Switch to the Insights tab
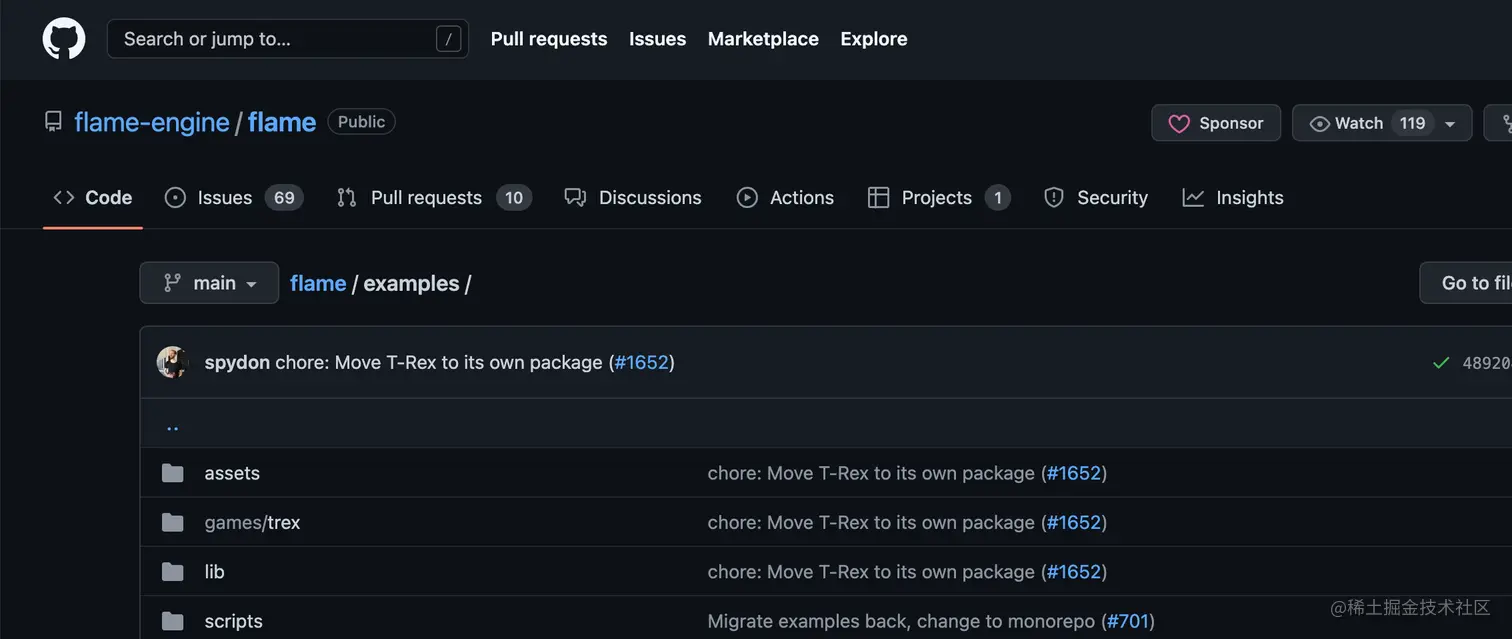 click(x=1232, y=197)
